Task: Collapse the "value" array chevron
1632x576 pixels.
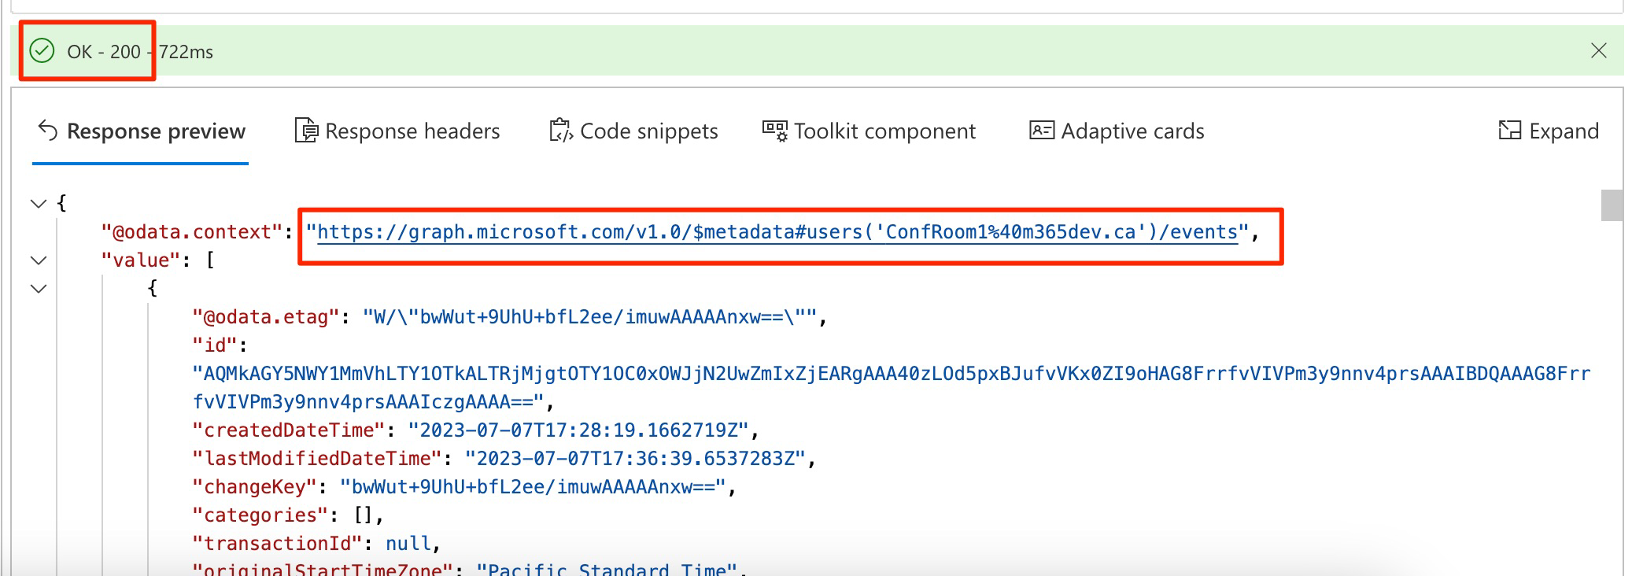Action: 38,260
